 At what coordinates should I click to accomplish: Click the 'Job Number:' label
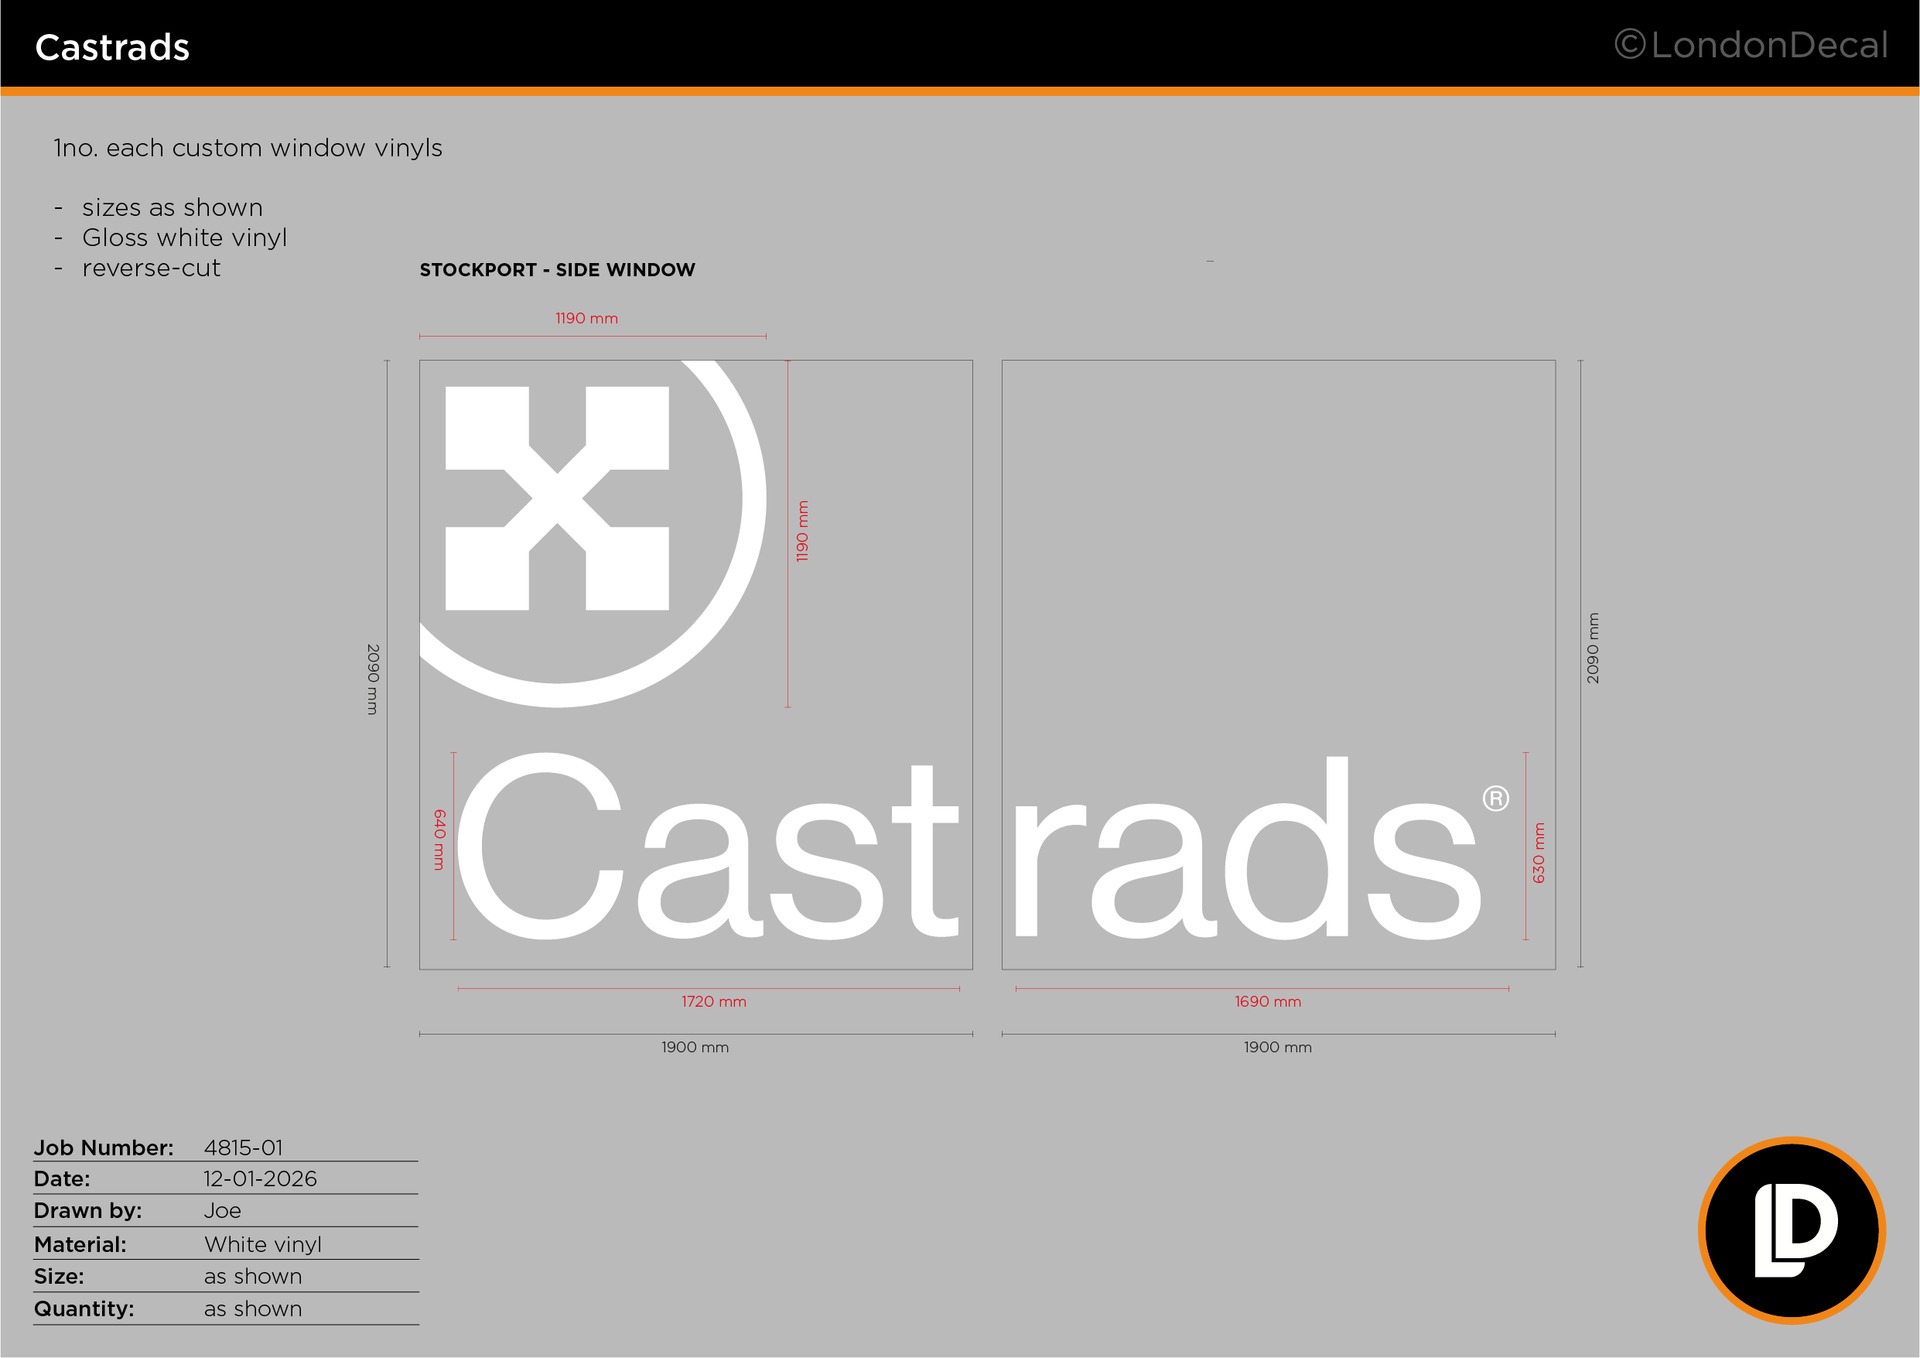click(x=104, y=1147)
